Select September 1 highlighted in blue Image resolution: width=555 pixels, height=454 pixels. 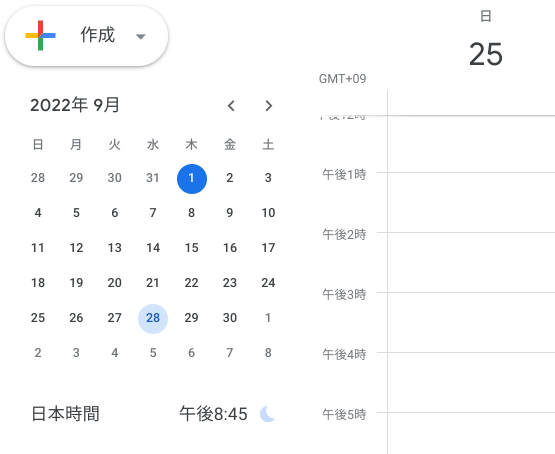pyautogui.click(x=191, y=178)
